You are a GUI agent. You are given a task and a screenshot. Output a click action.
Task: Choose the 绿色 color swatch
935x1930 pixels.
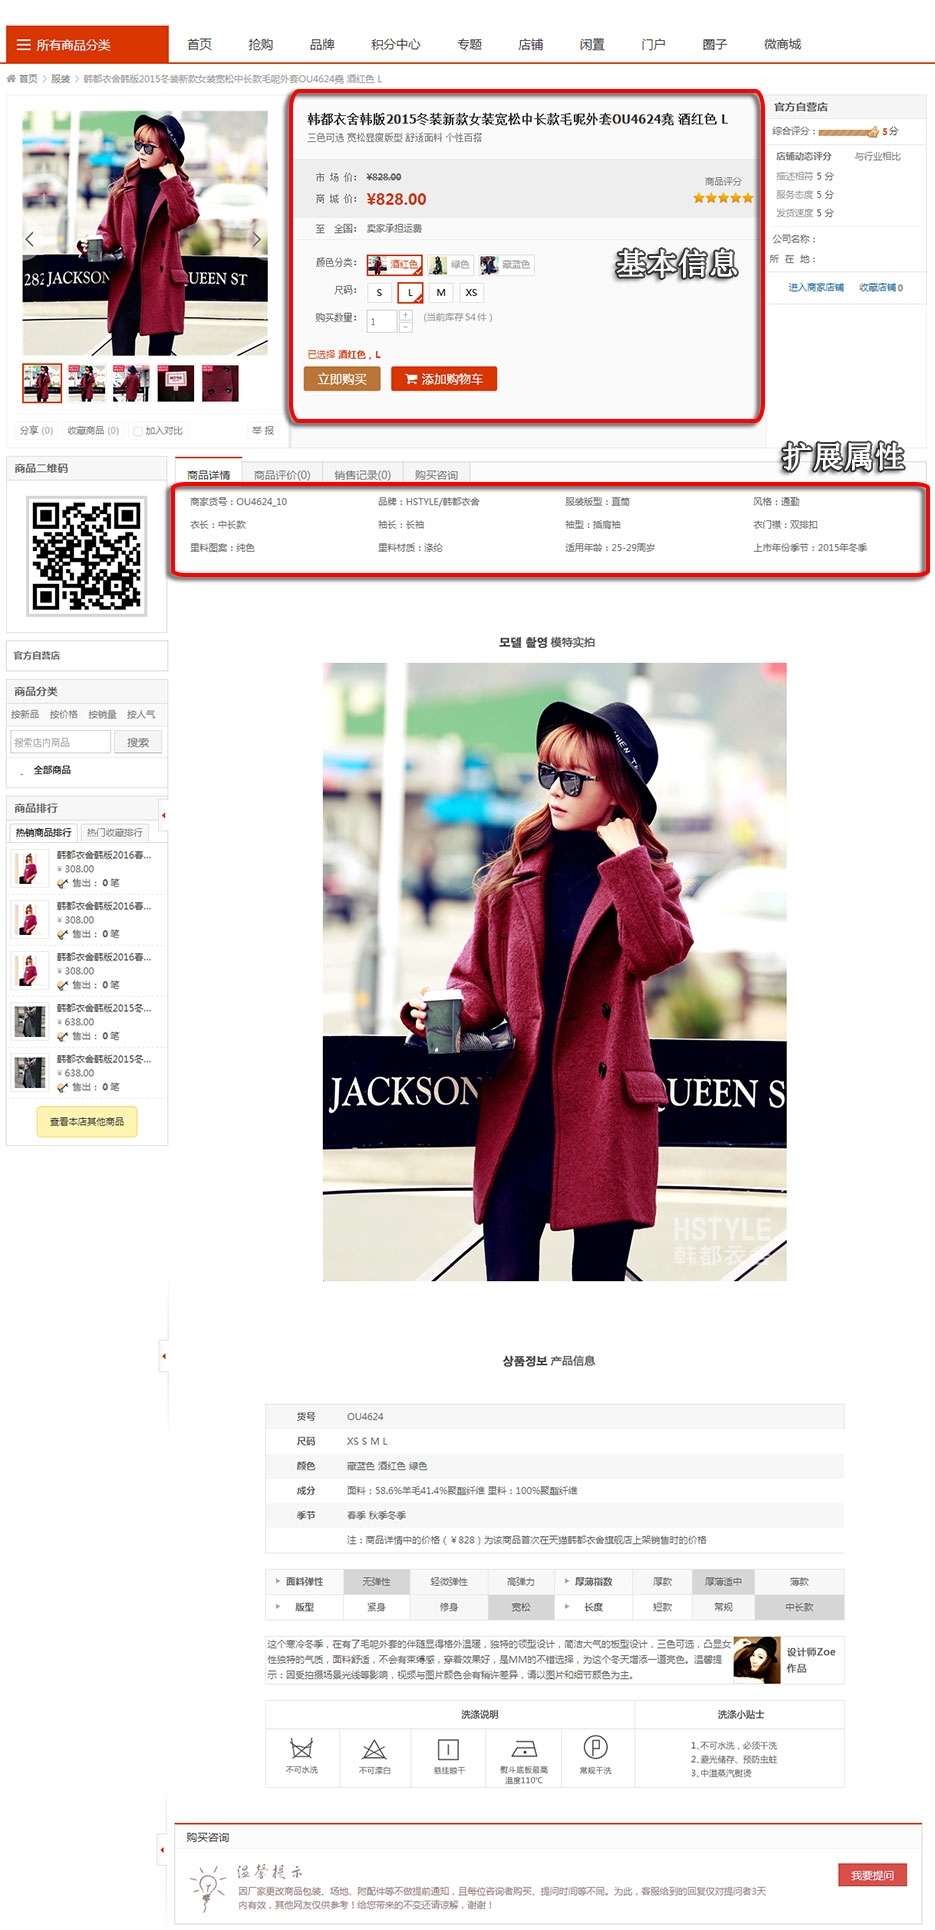click(450, 264)
